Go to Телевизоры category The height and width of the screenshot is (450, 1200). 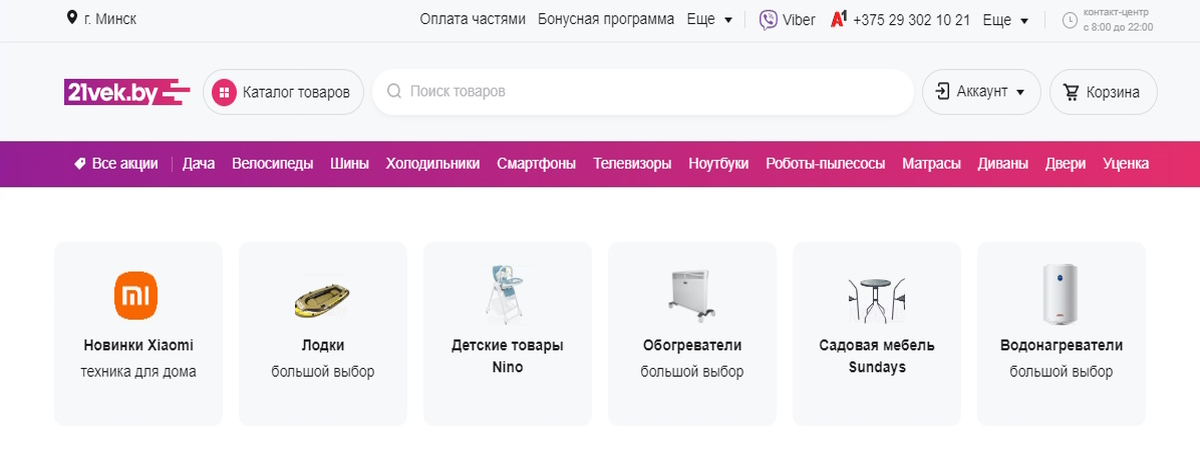(632, 164)
